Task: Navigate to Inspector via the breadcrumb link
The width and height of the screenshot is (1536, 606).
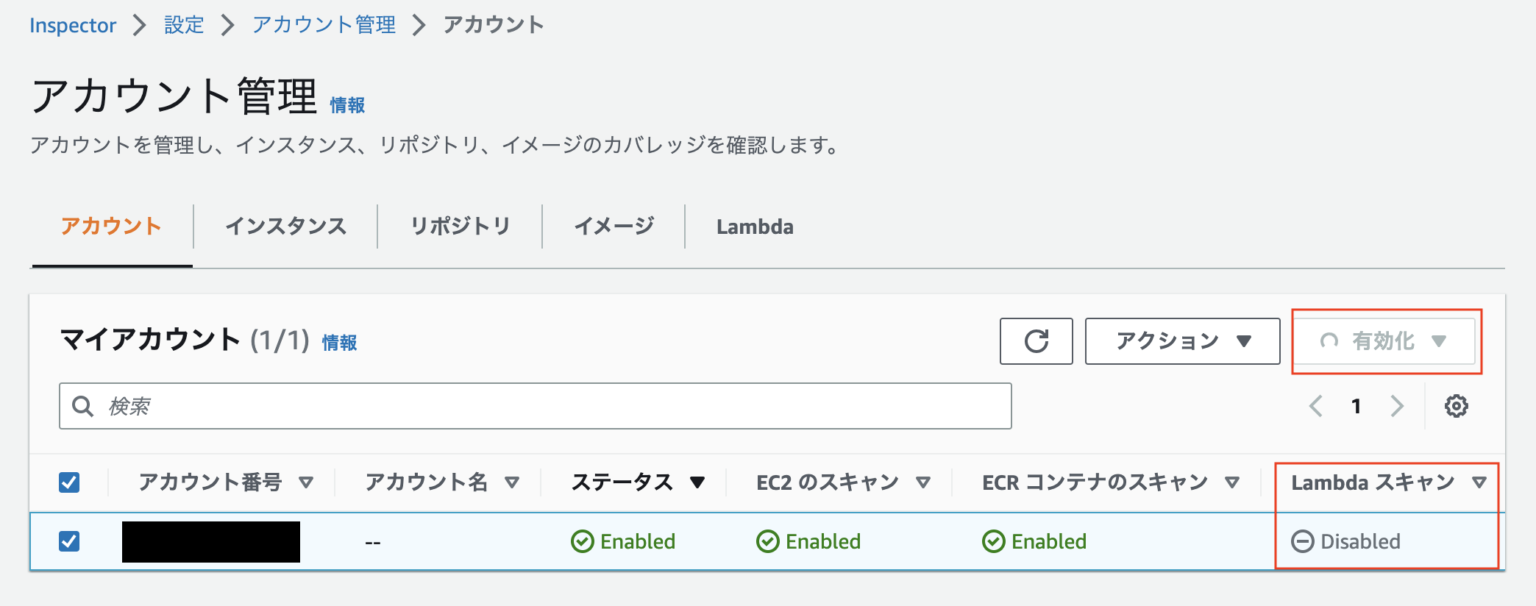Action: tap(72, 25)
